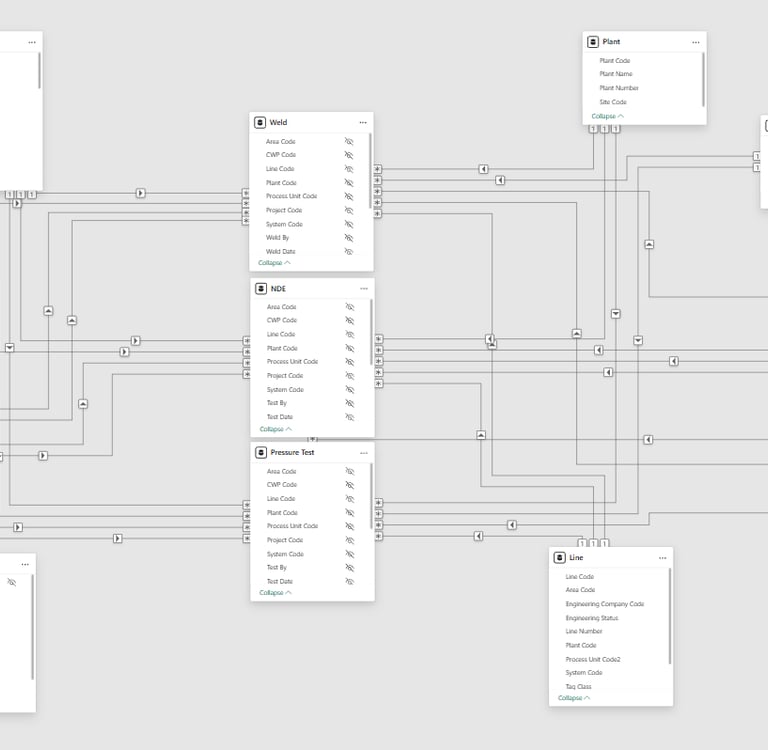Toggle visibility of Weld CWP Code
This screenshot has height=750, width=768.
pyautogui.click(x=349, y=155)
